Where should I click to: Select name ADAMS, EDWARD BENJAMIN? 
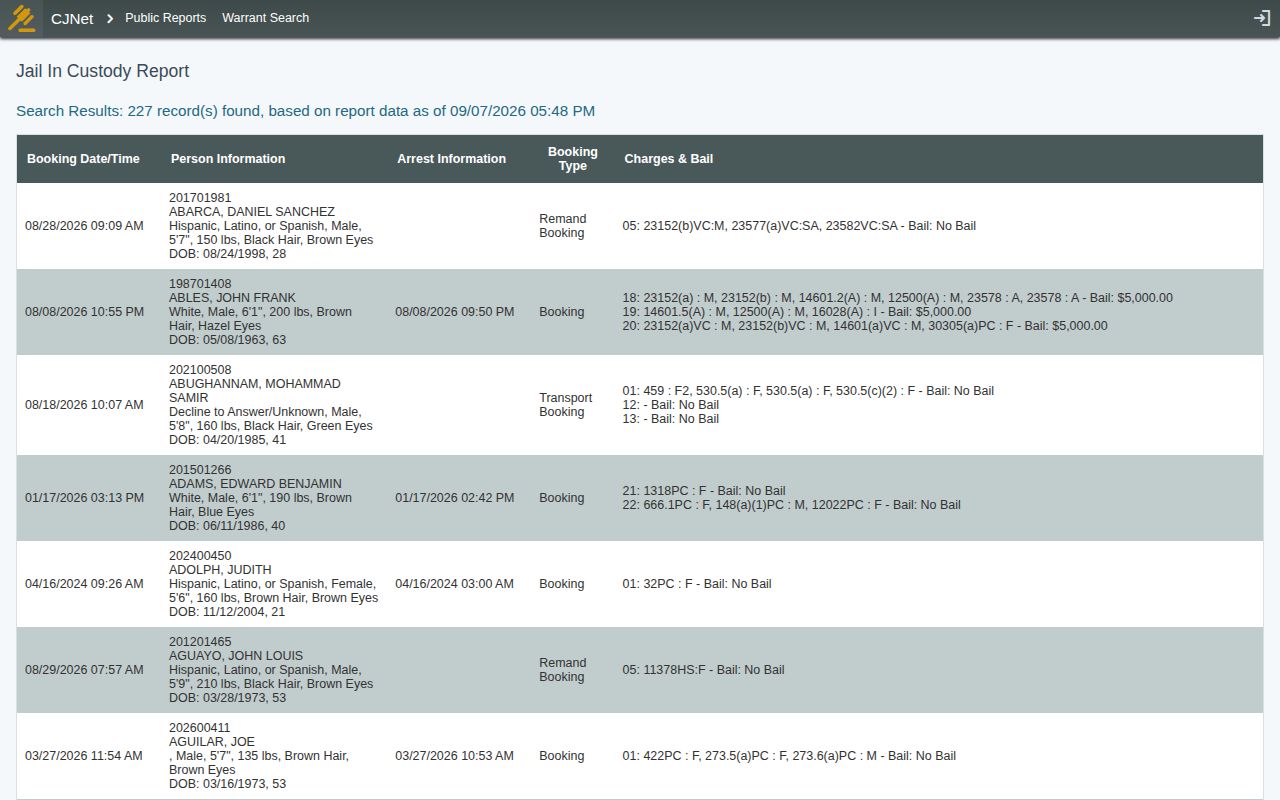(x=255, y=484)
